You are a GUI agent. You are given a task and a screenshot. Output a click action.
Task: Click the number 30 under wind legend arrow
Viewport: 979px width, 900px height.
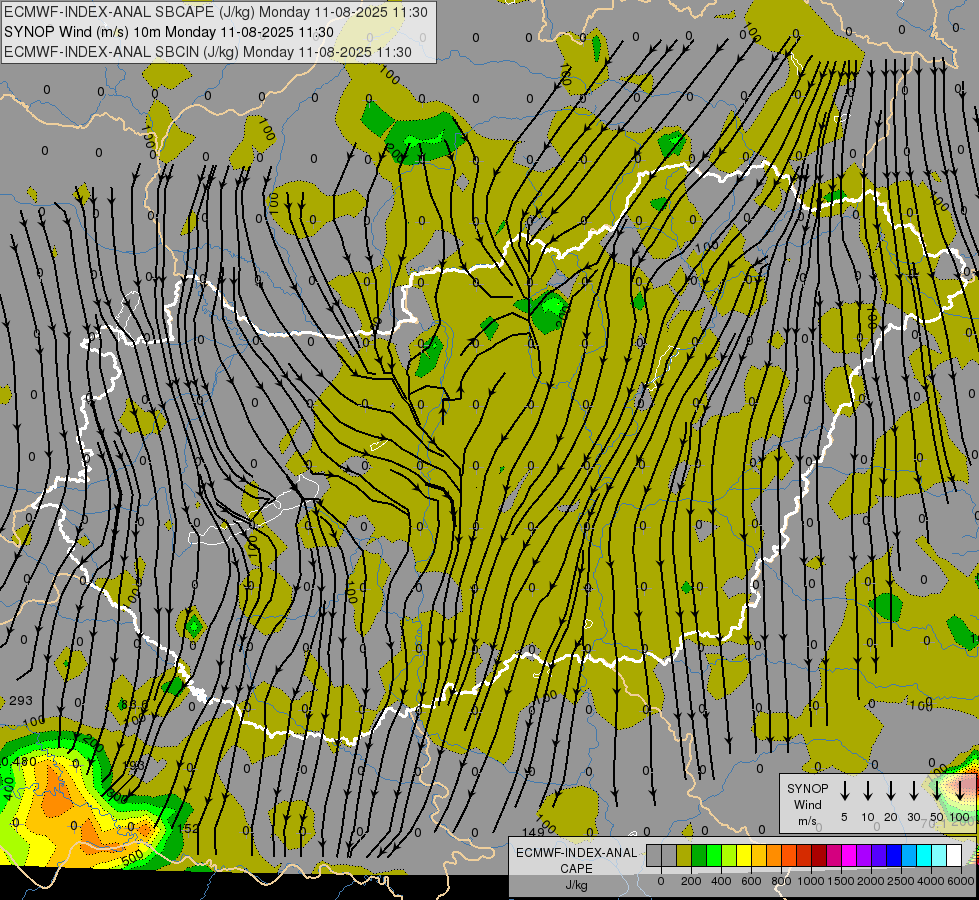[x=913, y=817]
